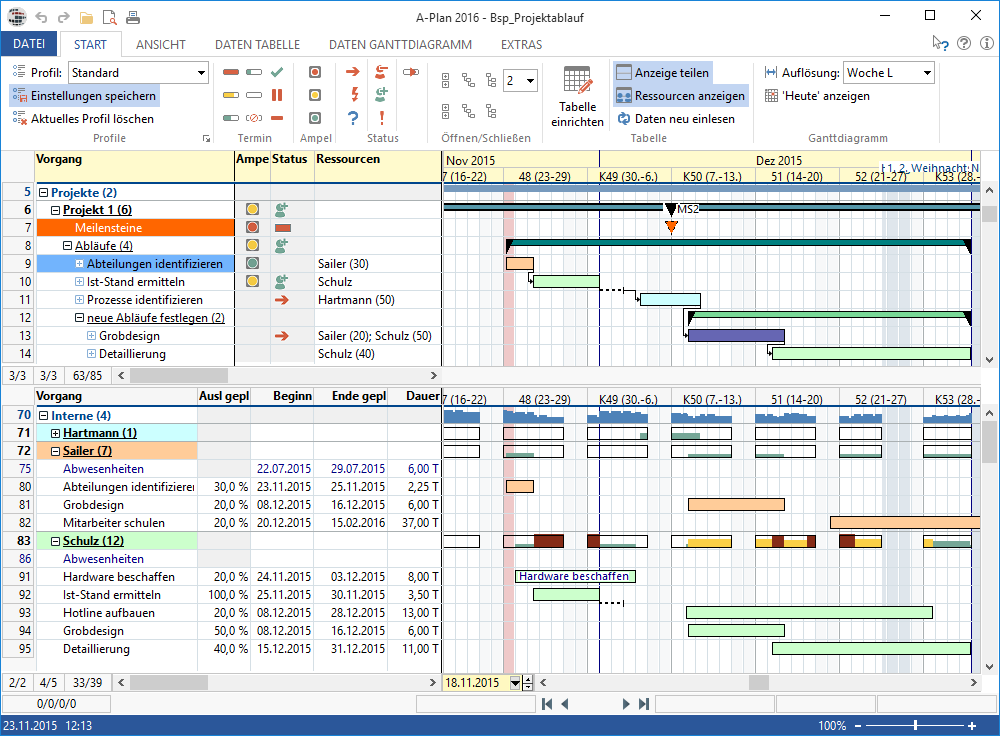
Task: Click the red right-arrow Status icon
Action: [353, 72]
